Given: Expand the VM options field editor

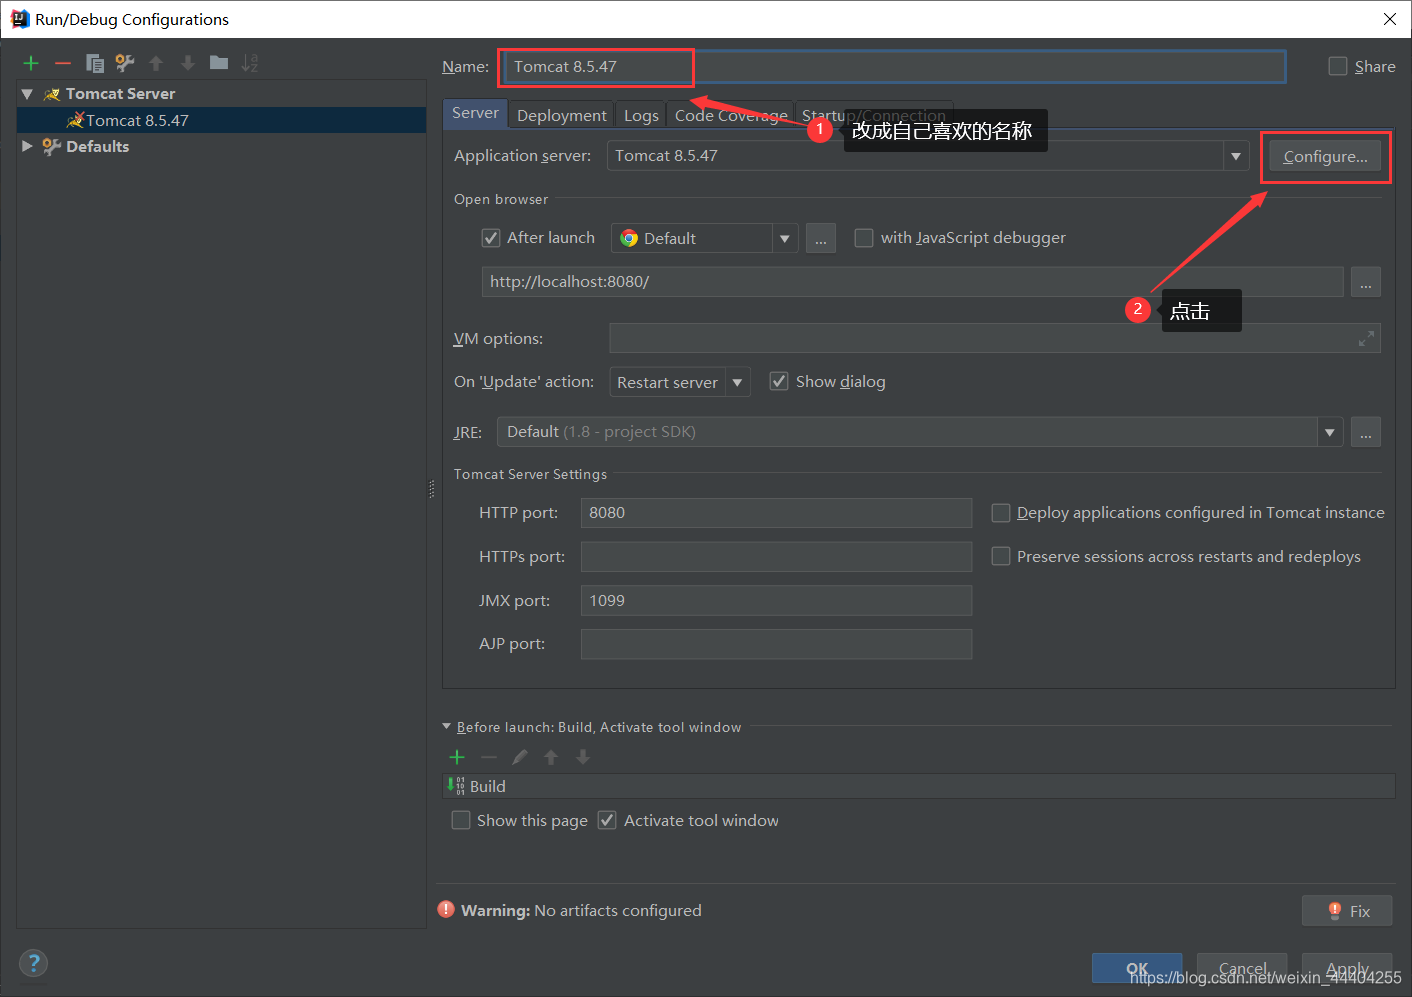Looking at the screenshot, I should tap(1366, 339).
